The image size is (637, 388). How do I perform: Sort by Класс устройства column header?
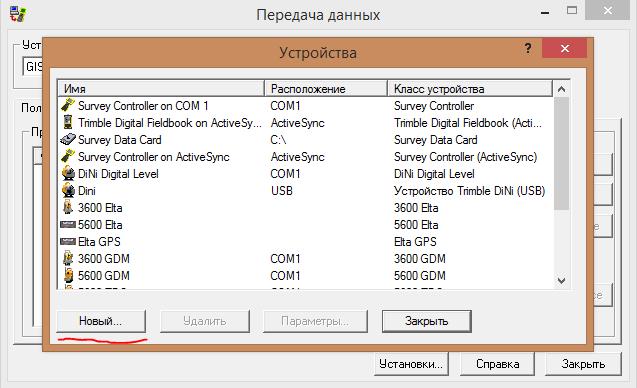click(470, 89)
